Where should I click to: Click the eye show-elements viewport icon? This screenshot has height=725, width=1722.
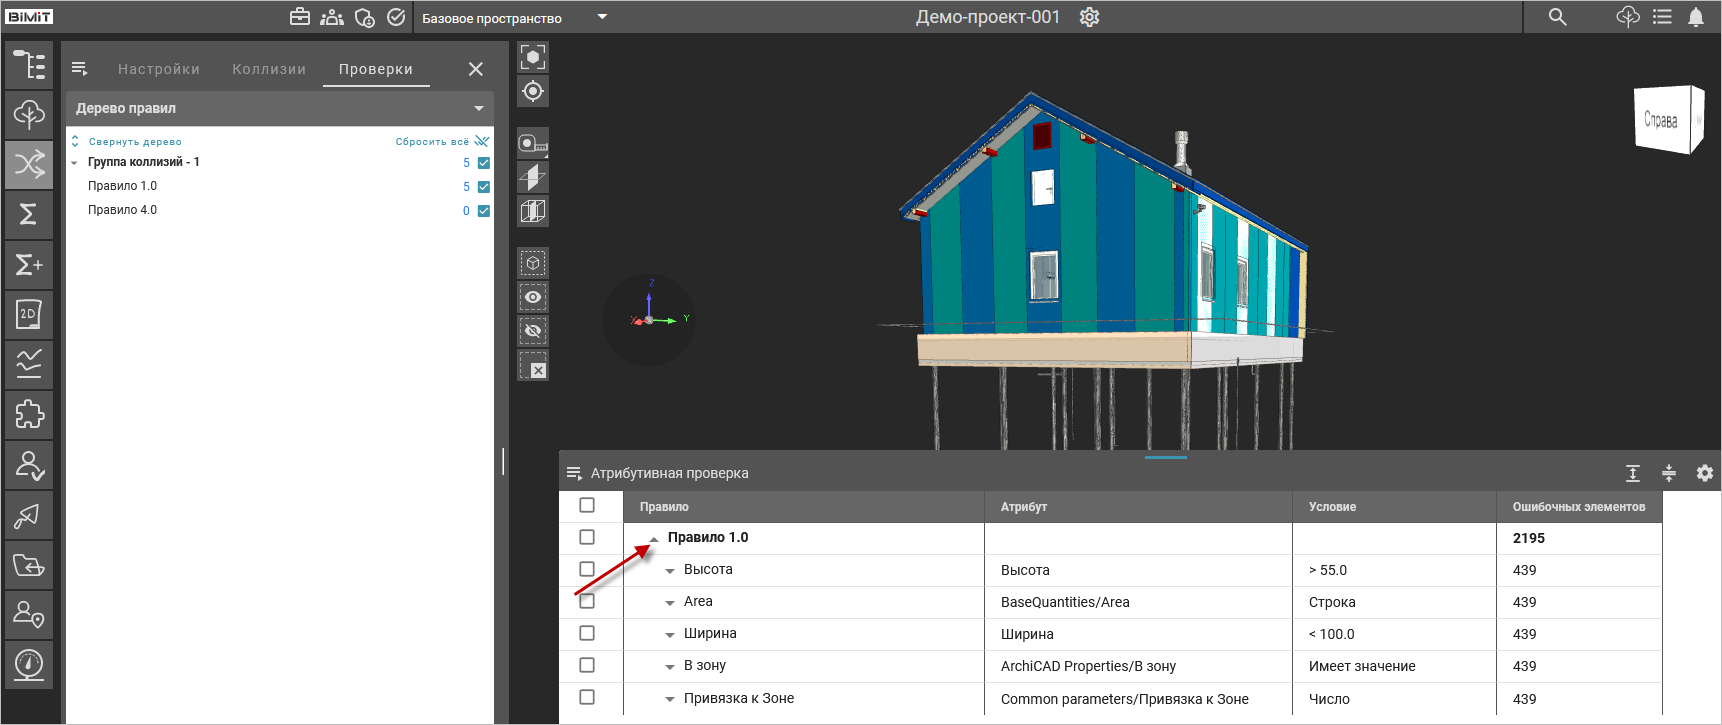533,297
